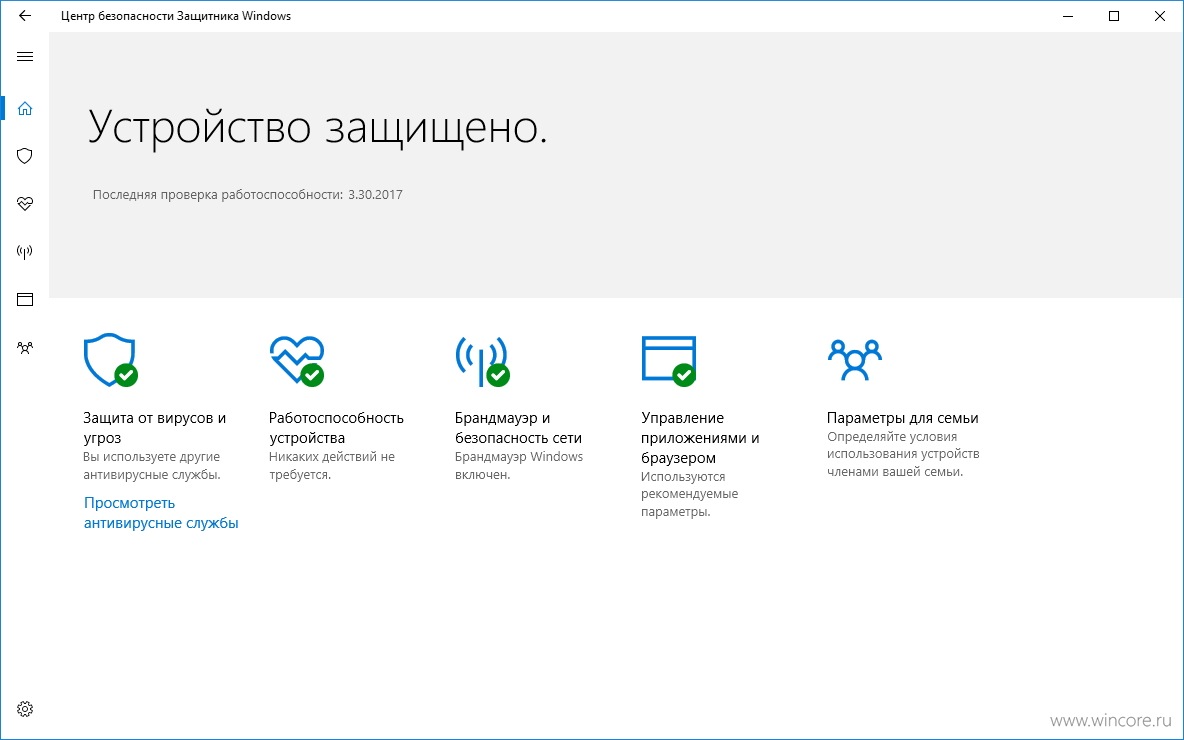The width and height of the screenshot is (1184, 740).
Task: Close the Defender Security Center window
Action: coord(1160,16)
